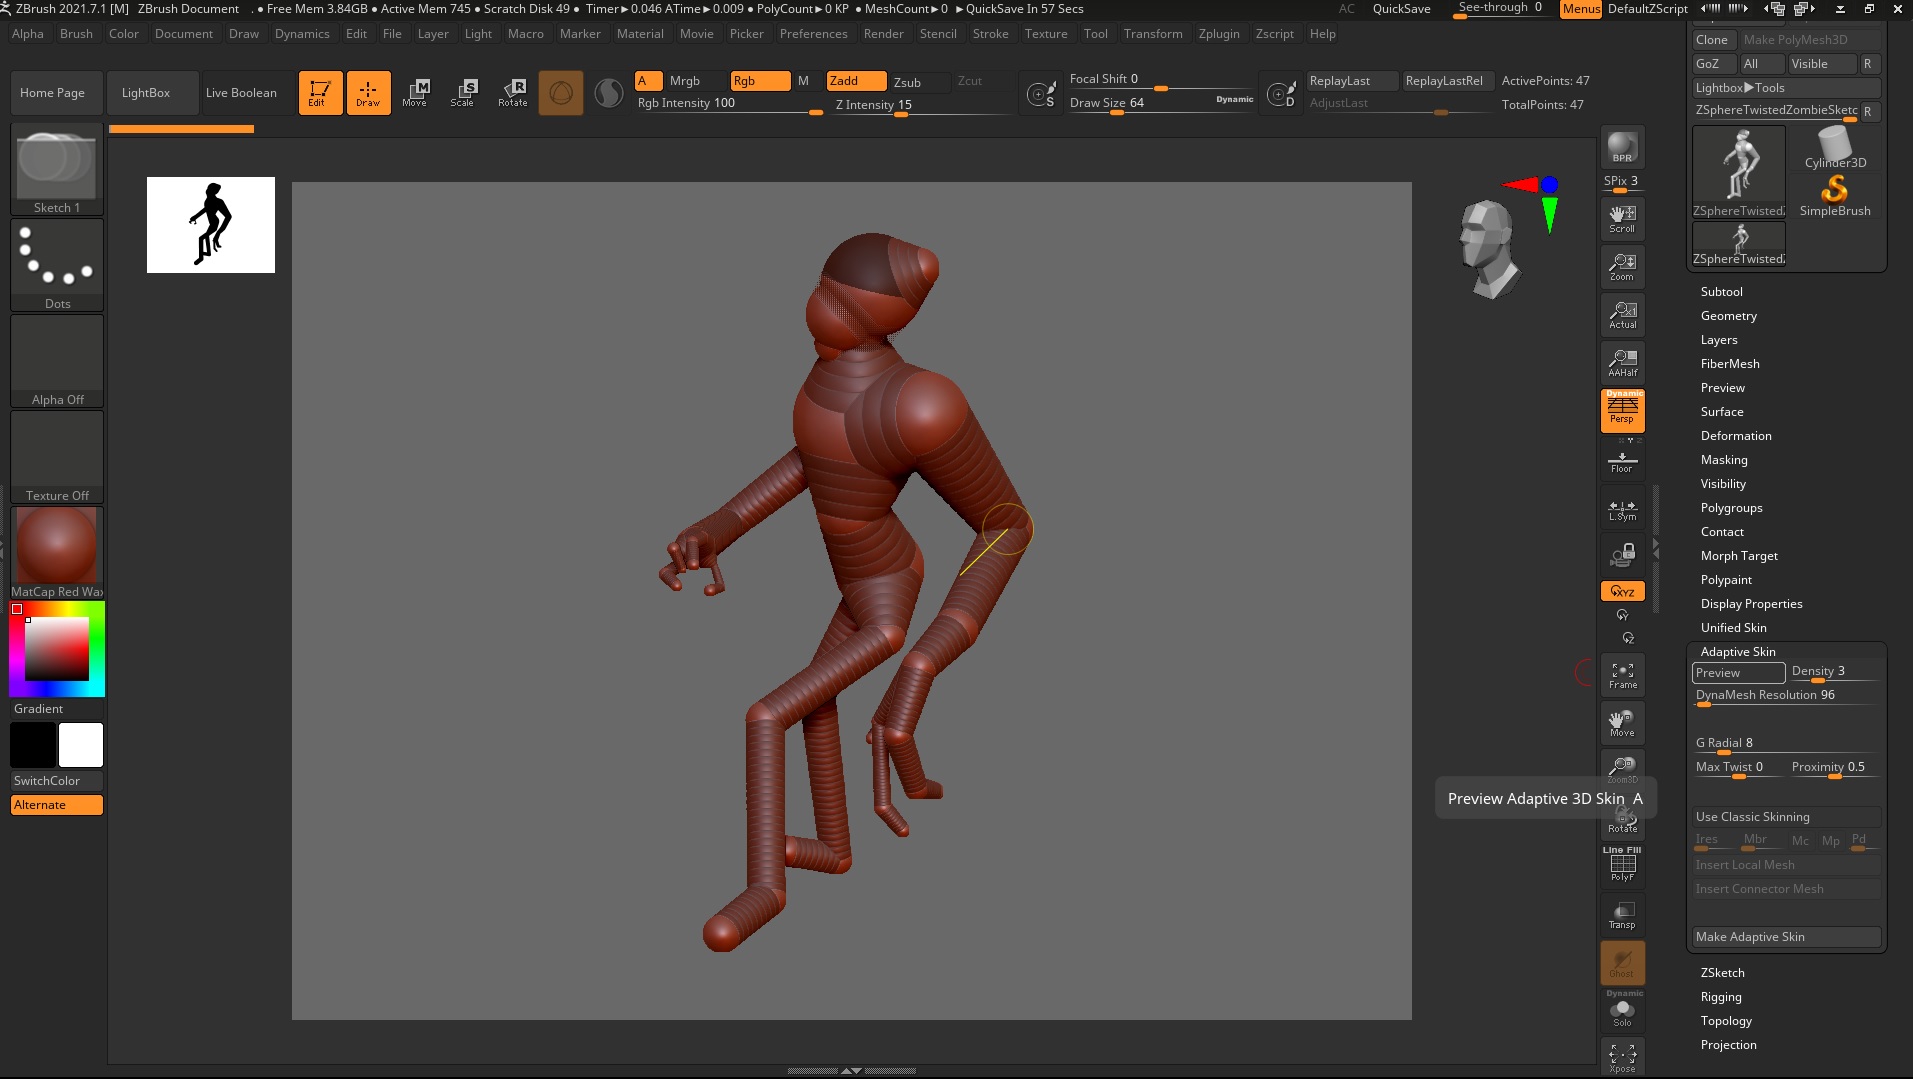Toggle Persp perspective mode

coord(1622,410)
